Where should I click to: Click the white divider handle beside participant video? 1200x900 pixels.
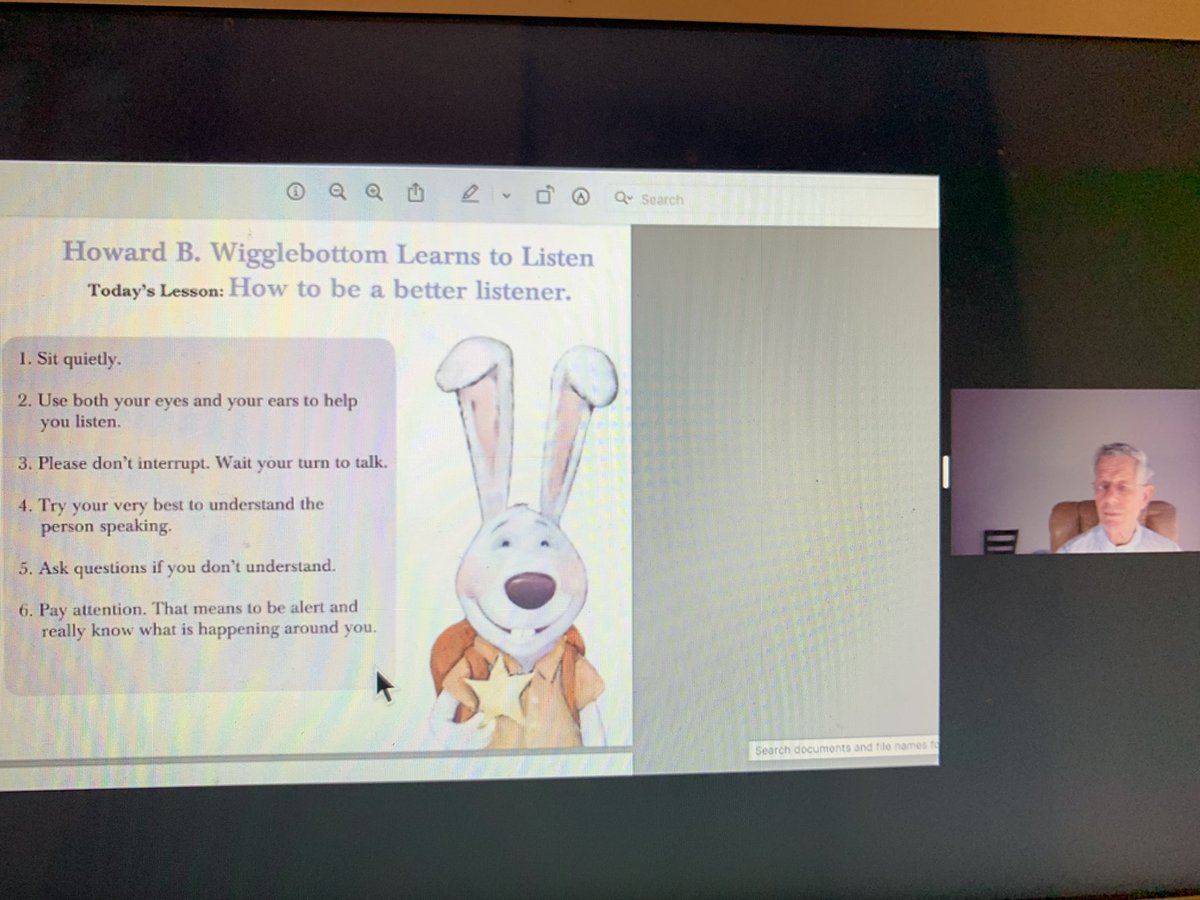pyautogui.click(x=945, y=471)
